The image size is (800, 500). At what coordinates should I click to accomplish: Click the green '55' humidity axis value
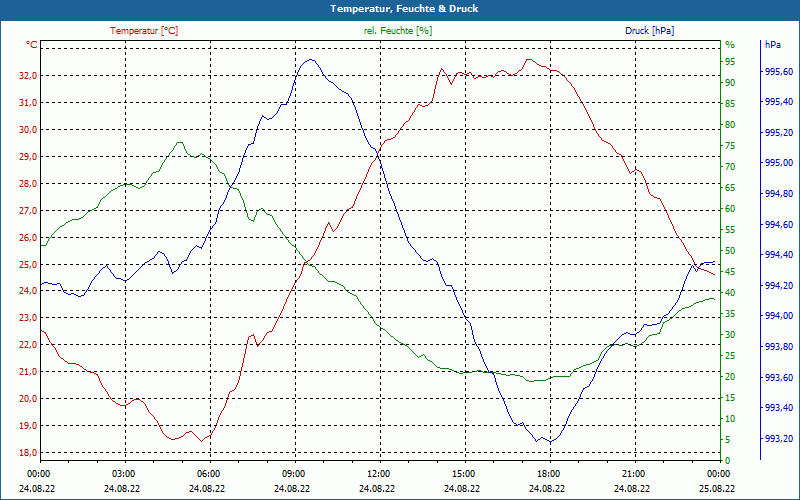[x=730, y=230]
